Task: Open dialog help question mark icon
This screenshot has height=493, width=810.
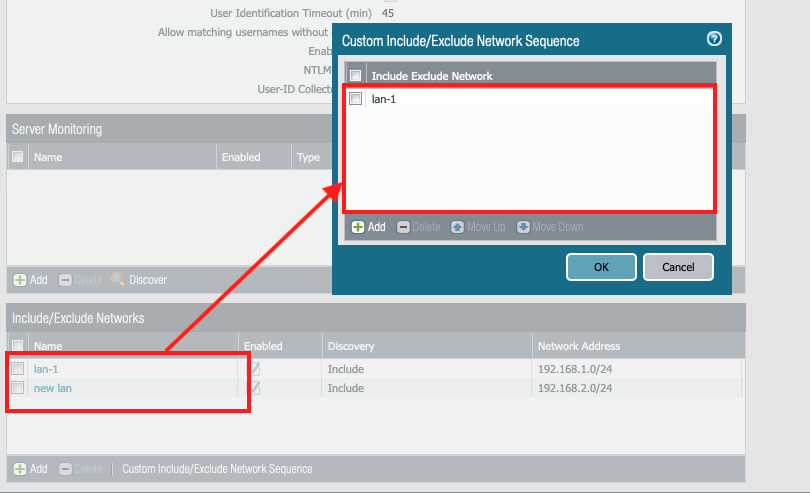Action: click(714, 39)
